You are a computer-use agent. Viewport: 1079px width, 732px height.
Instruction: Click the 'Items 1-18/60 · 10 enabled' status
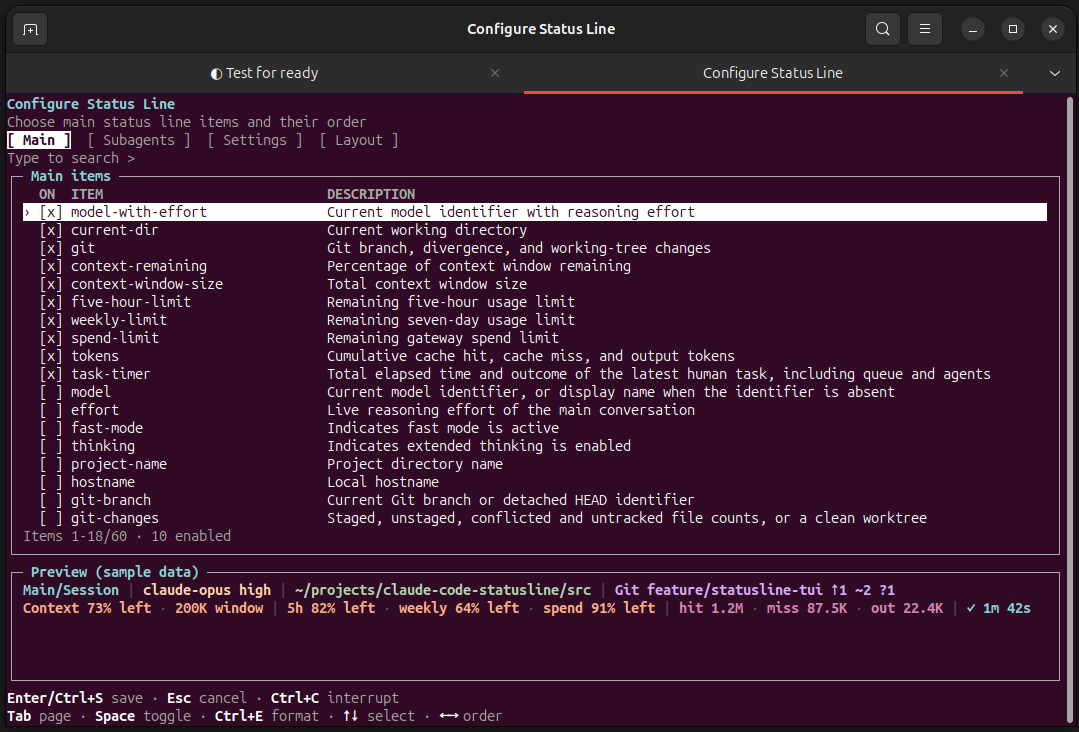coord(127,536)
